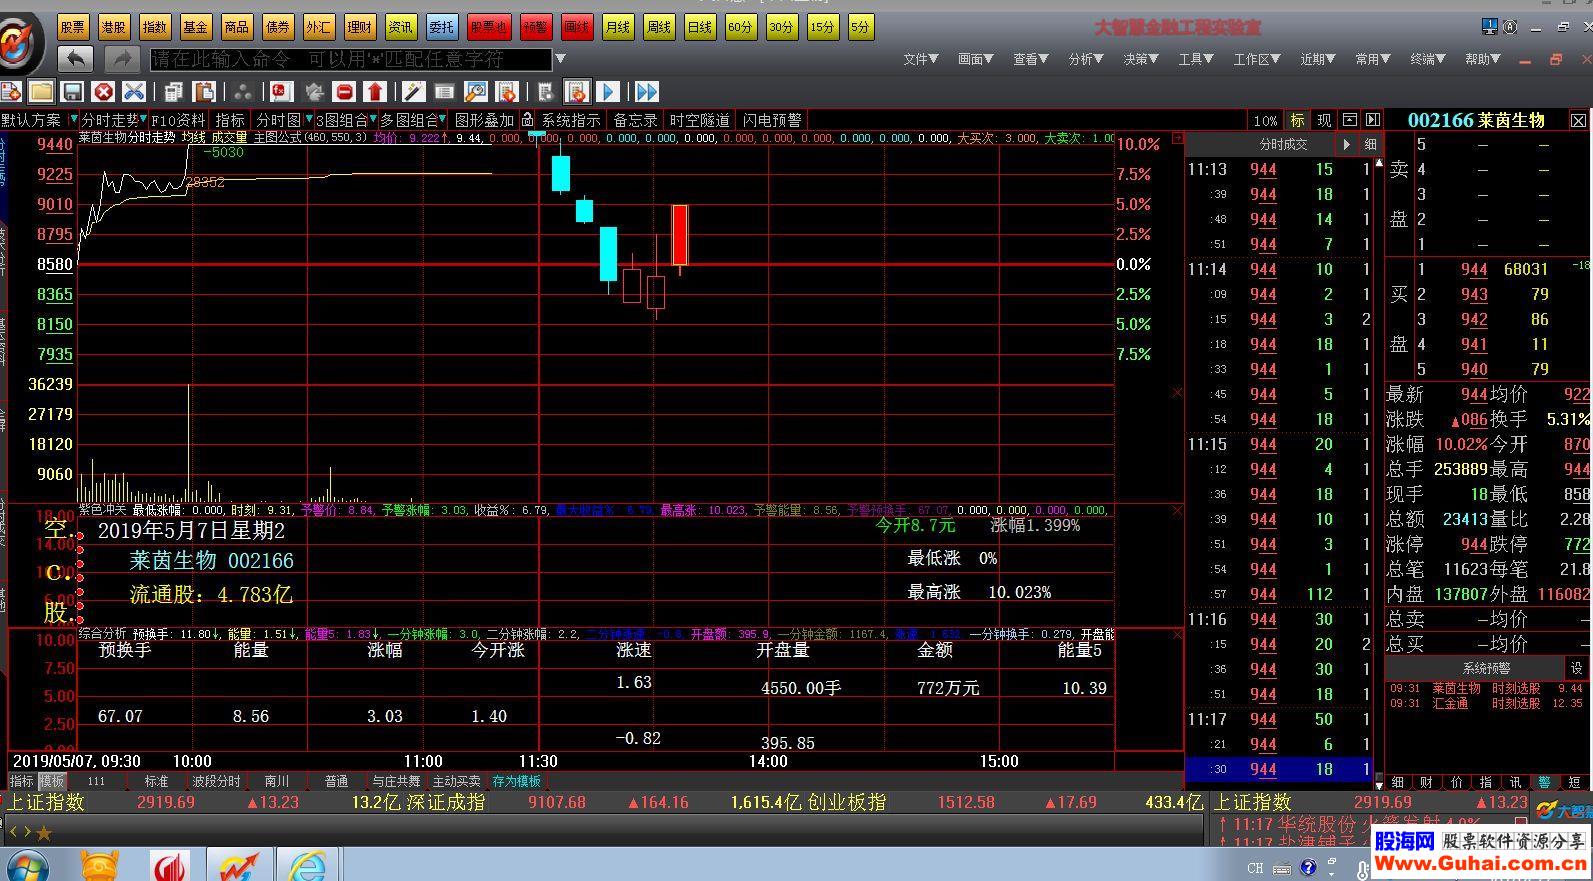Click the clipboard paste icon
The width and height of the screenshot is (1593, 881).
tap(204, 92)
